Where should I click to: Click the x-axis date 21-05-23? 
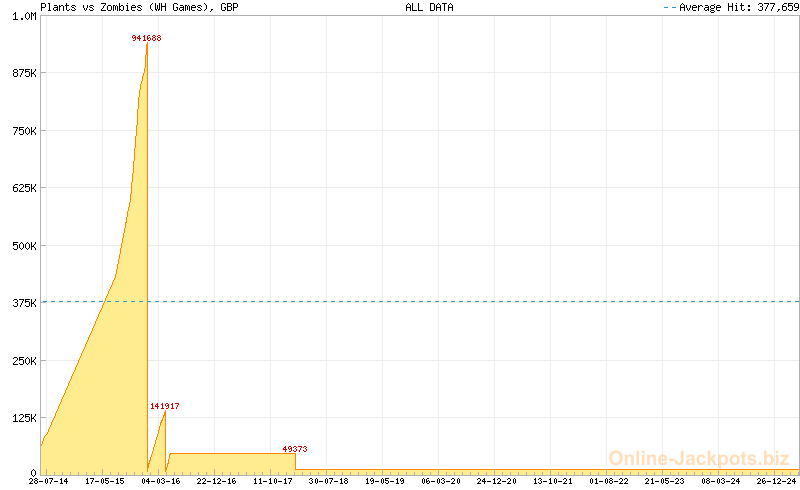click(x=664, y=481)
